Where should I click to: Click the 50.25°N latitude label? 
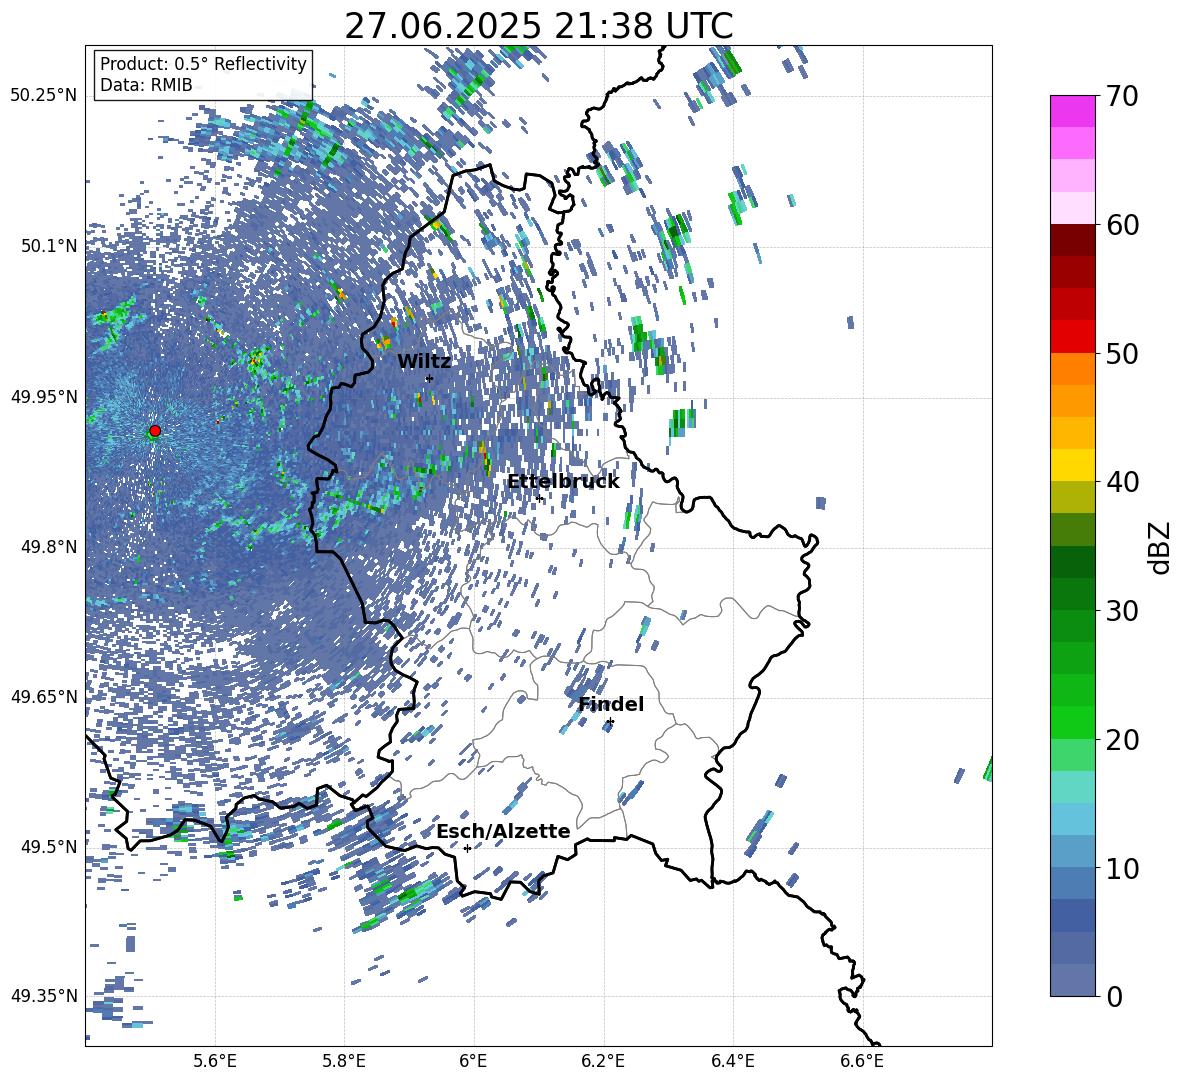[x=44, y=96]
